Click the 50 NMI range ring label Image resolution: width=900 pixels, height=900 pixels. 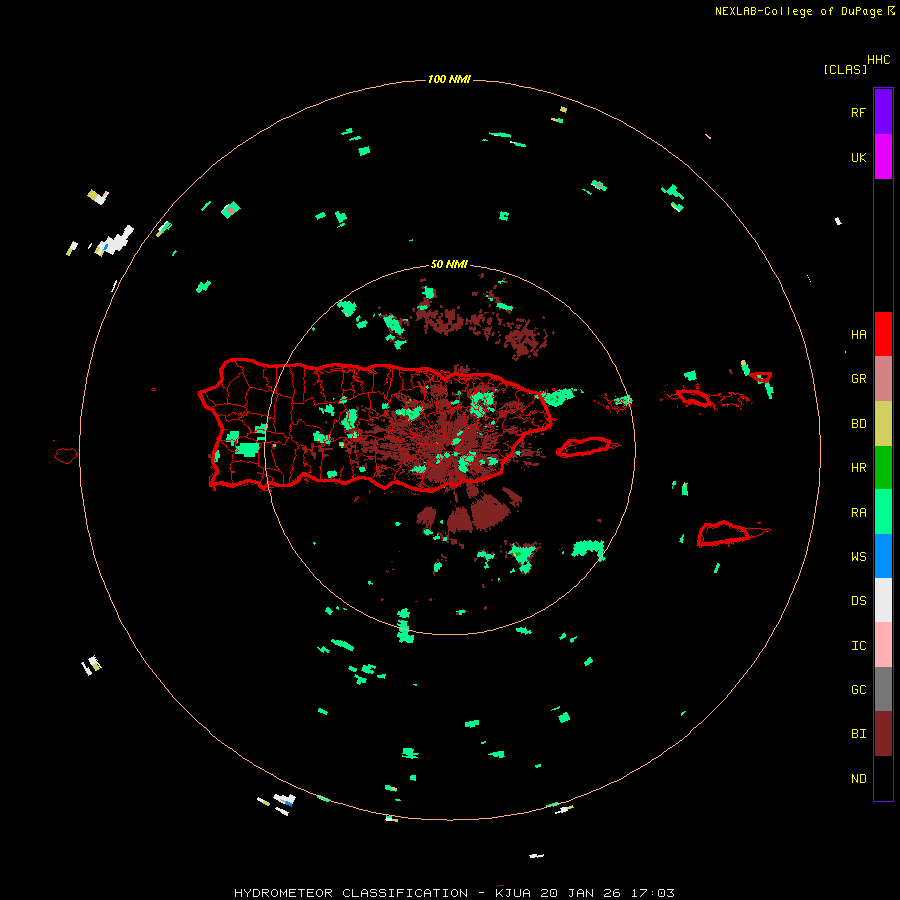(449, 264)
